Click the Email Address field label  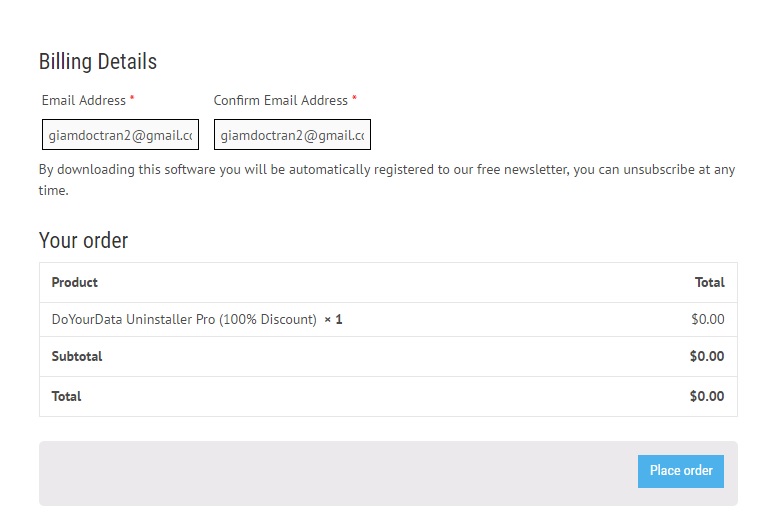point(84,100)
